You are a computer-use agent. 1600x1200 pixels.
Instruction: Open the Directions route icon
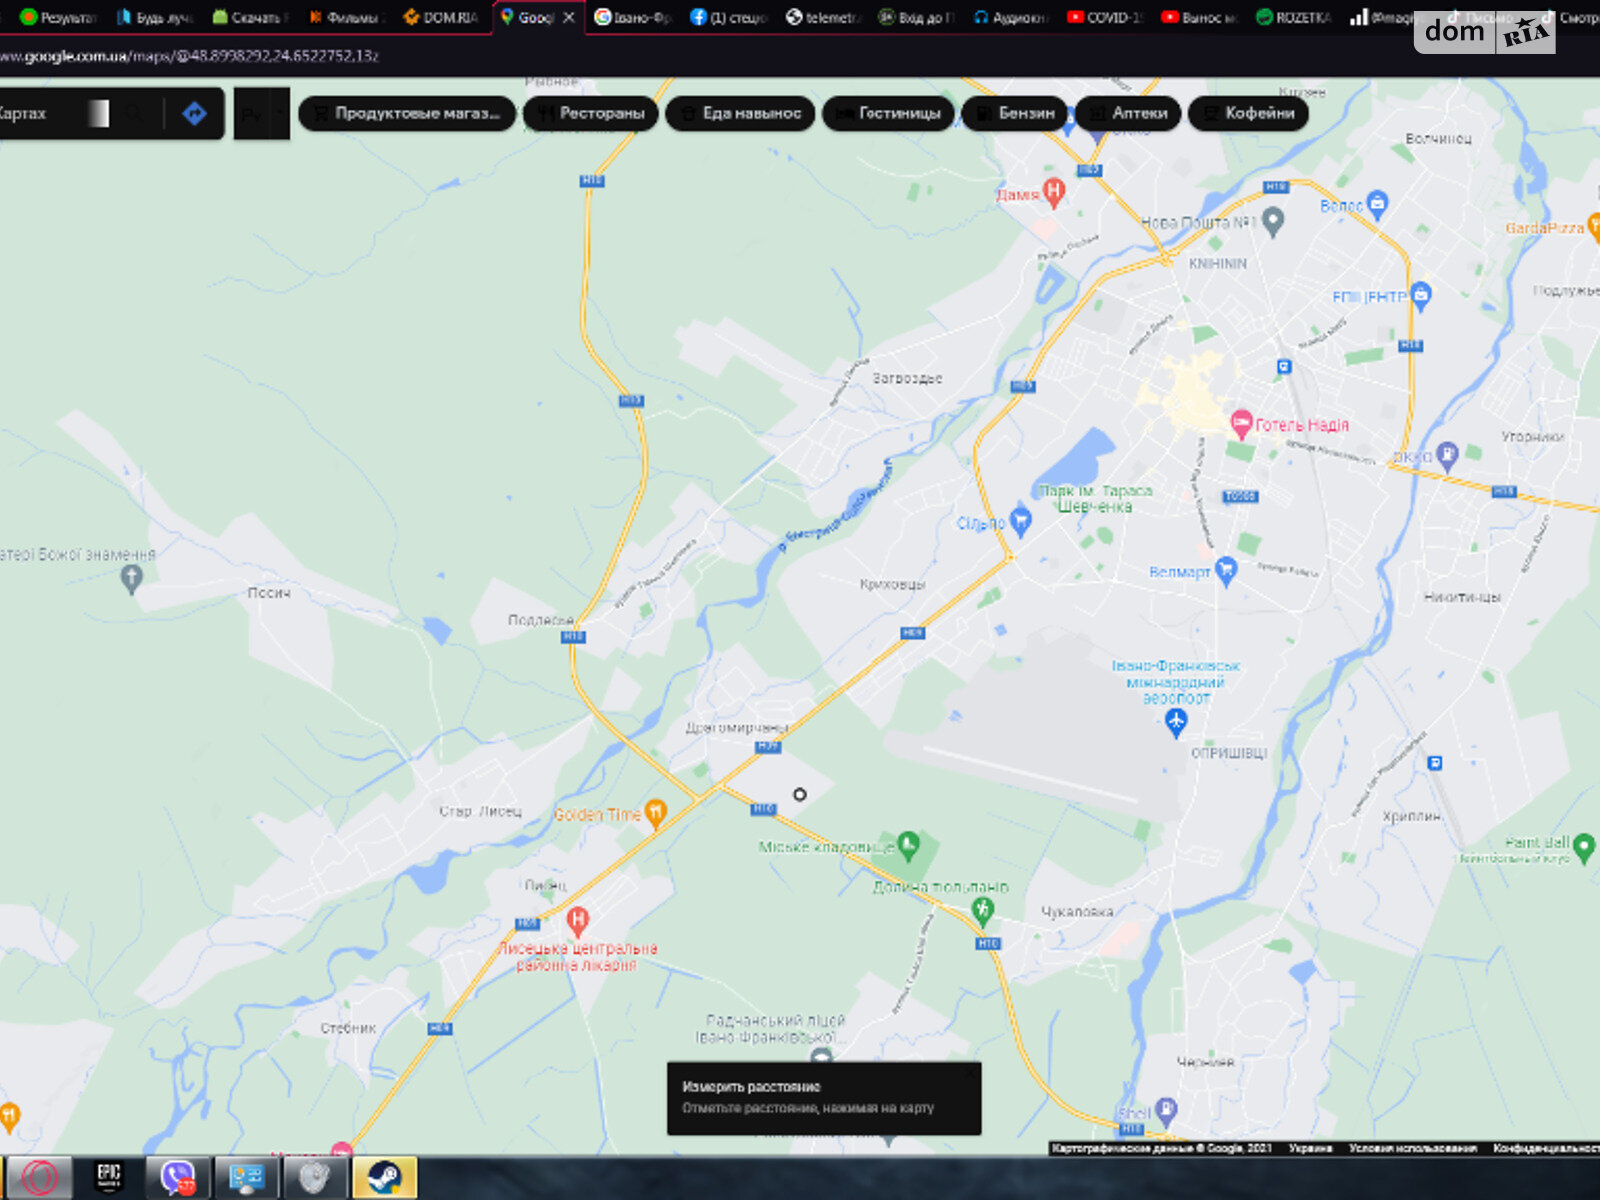coord(194,113)
